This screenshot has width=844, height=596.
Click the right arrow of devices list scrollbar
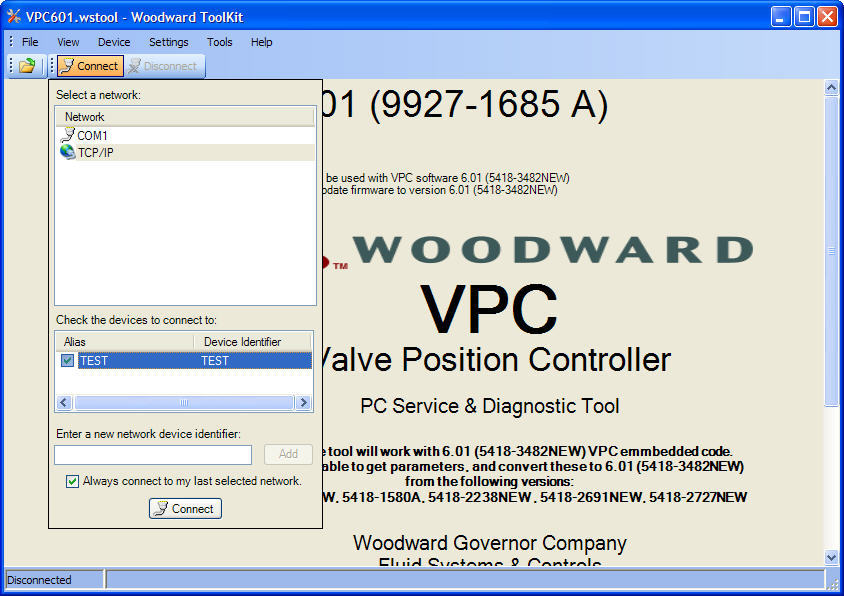click(x=303, y=402)
